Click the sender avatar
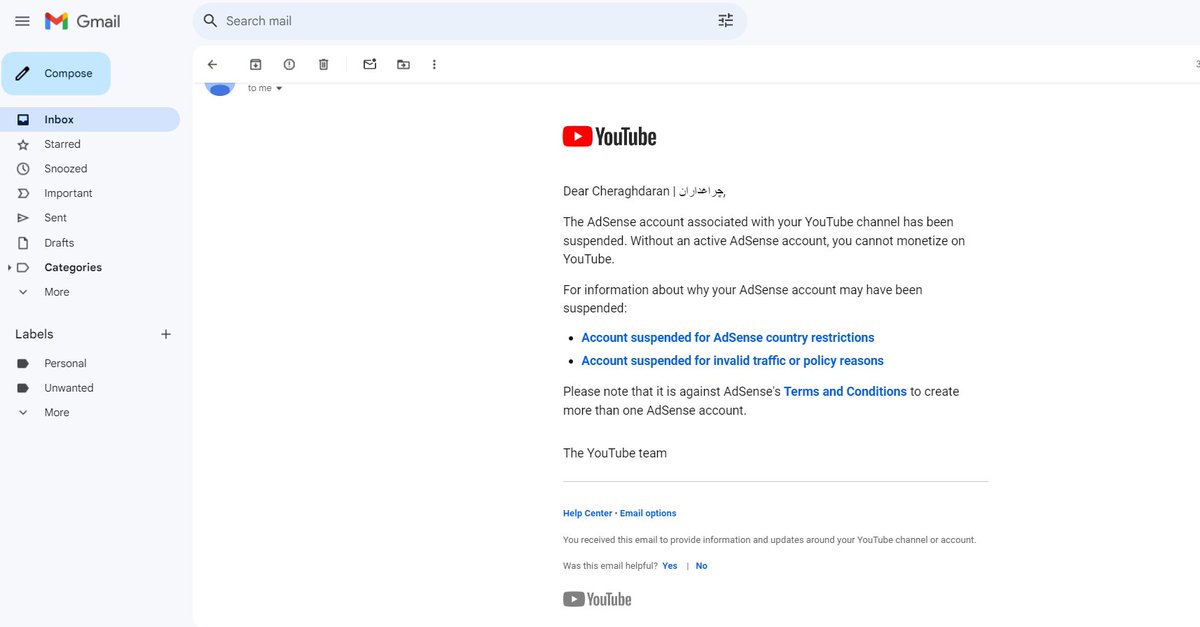The image size is (1200, 627). [220, 88]
